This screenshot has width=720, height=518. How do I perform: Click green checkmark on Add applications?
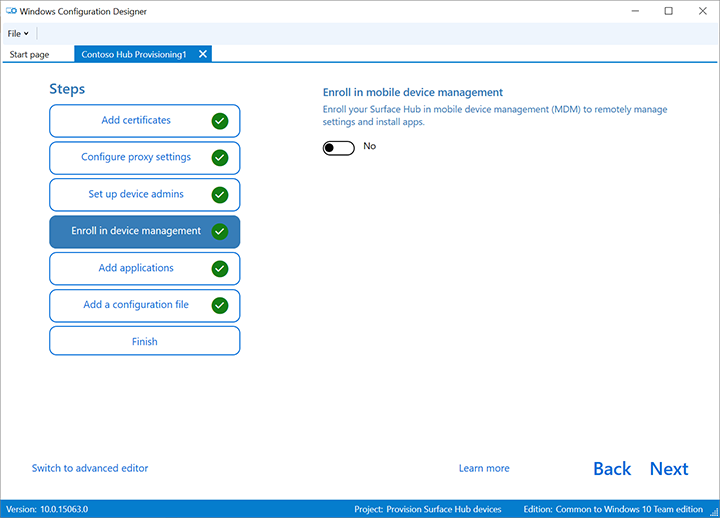pos(220,269)
